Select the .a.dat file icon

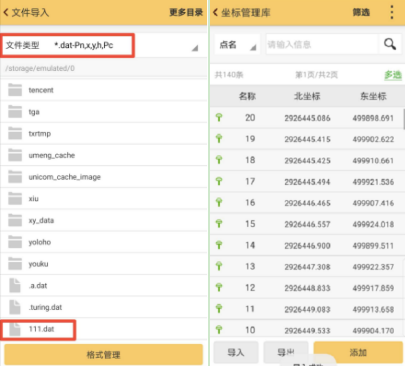[15, 285]
